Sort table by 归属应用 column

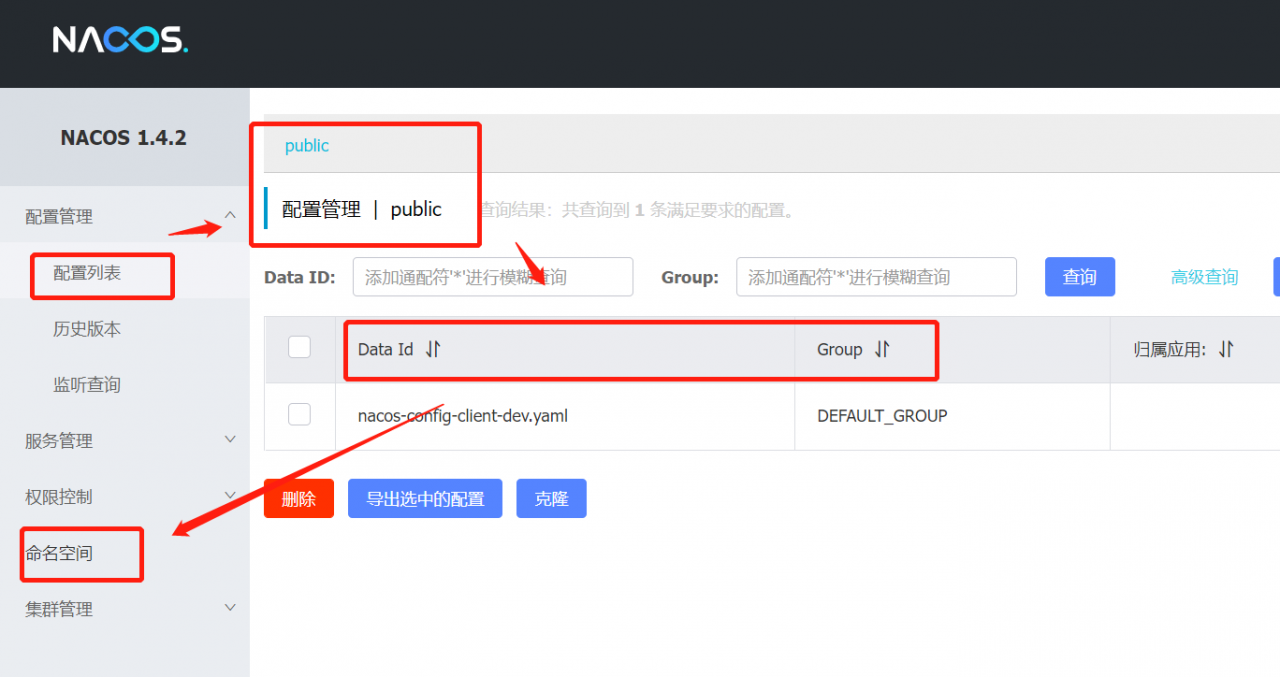[1226, 349]
